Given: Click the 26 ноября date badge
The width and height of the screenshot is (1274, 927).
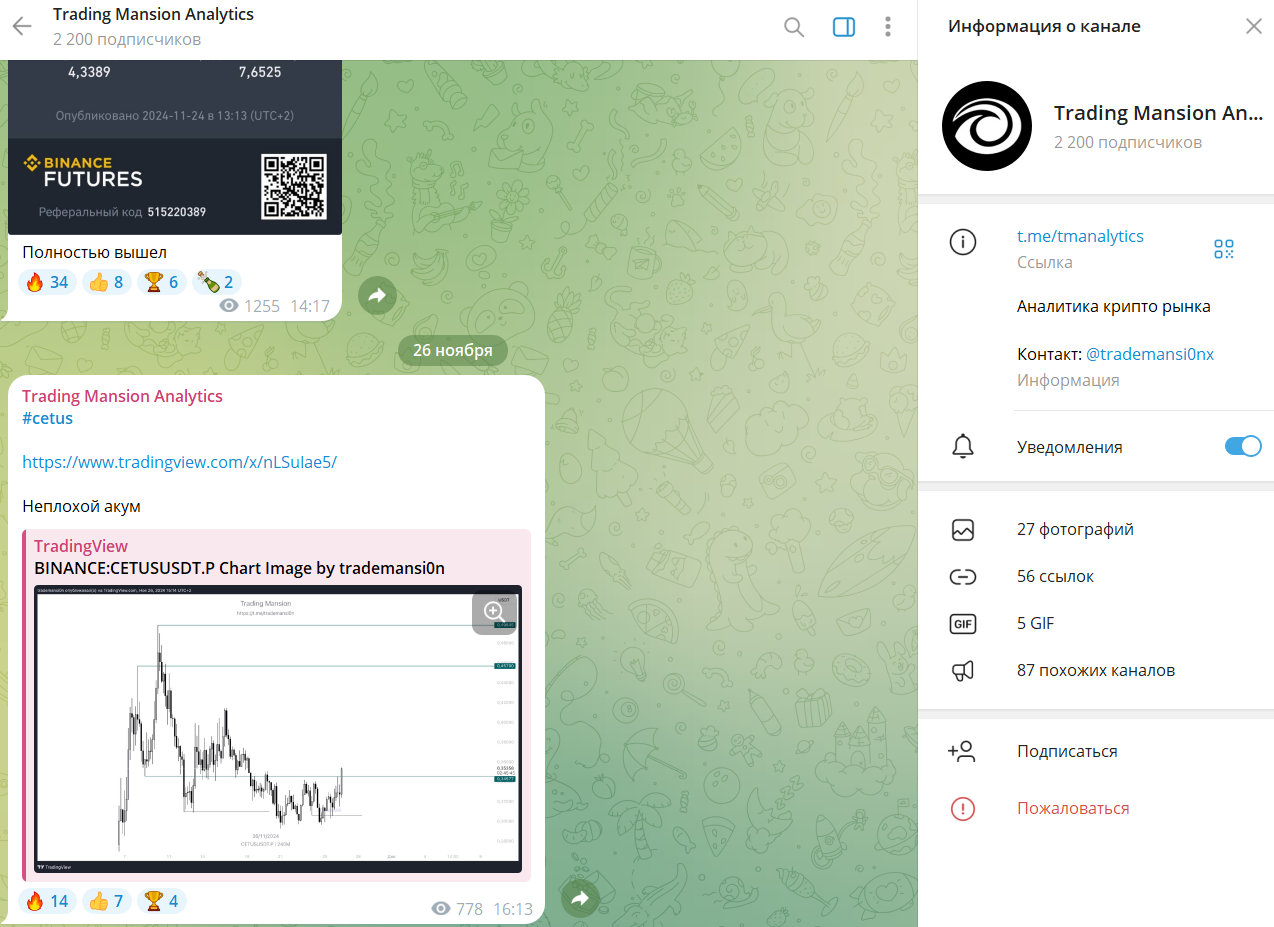Looking at the screenshot, I should 453,350.
